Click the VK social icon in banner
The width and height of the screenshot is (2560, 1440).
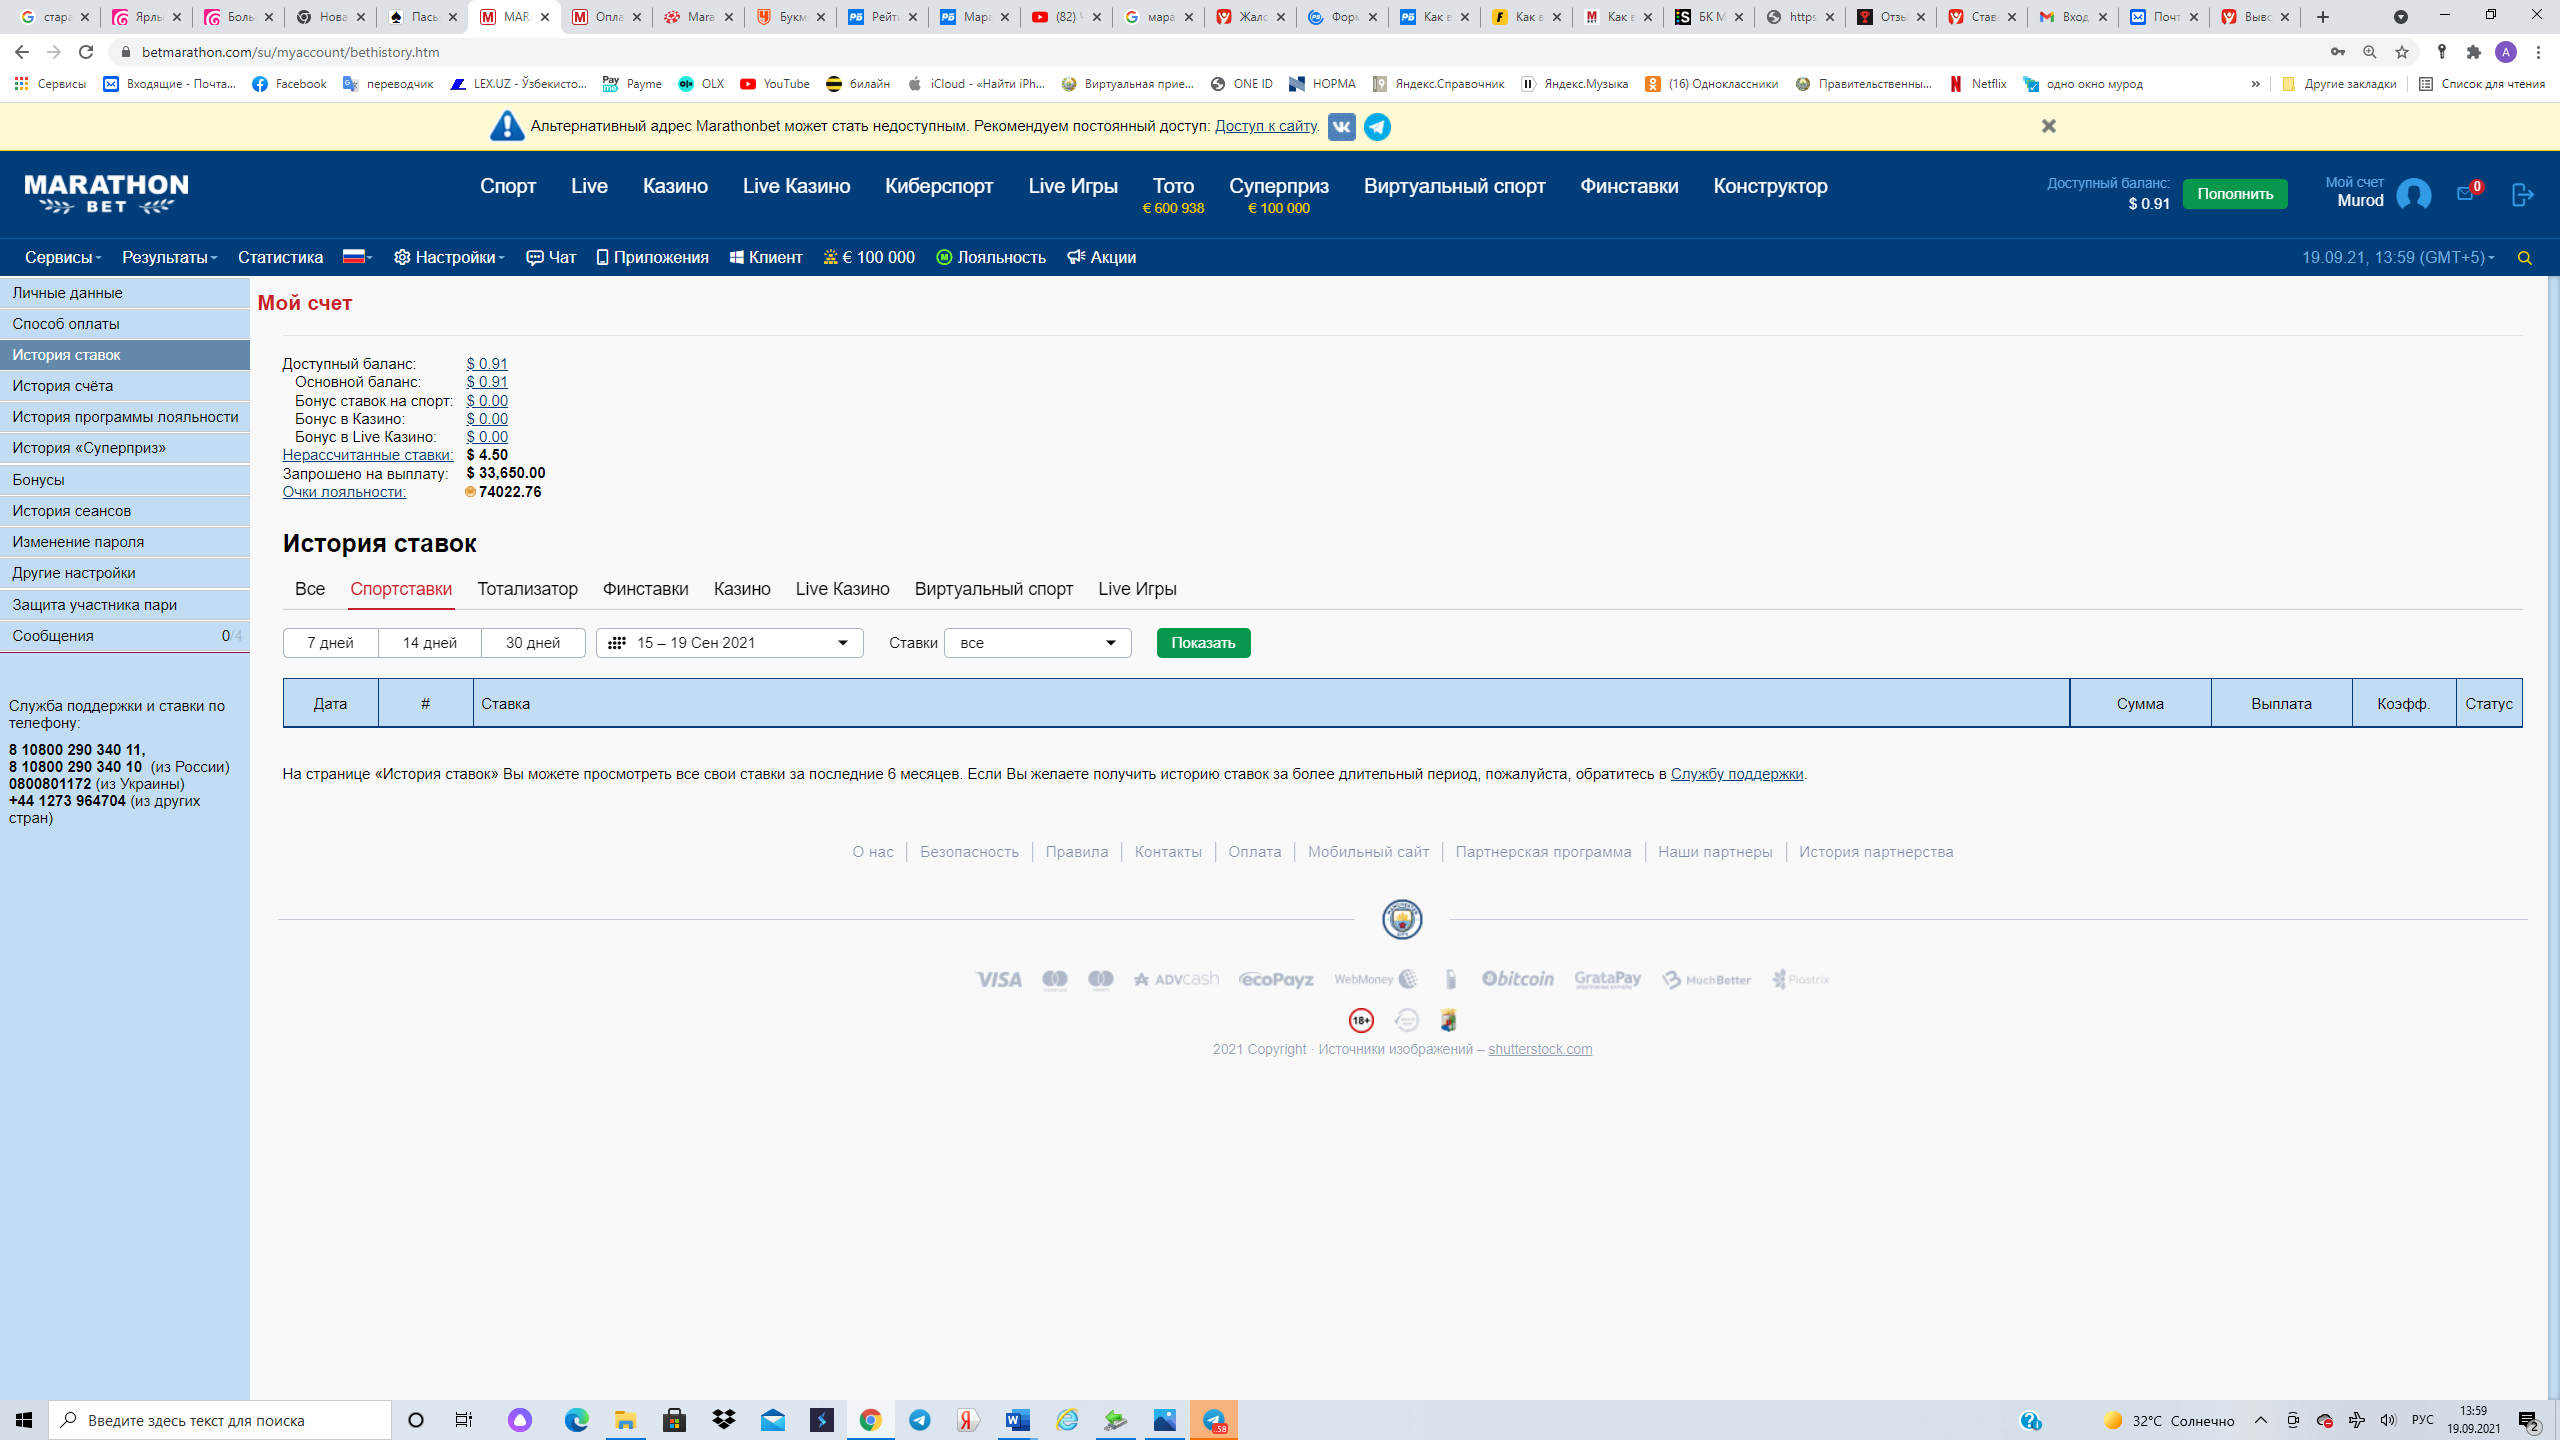point(1341,127)
